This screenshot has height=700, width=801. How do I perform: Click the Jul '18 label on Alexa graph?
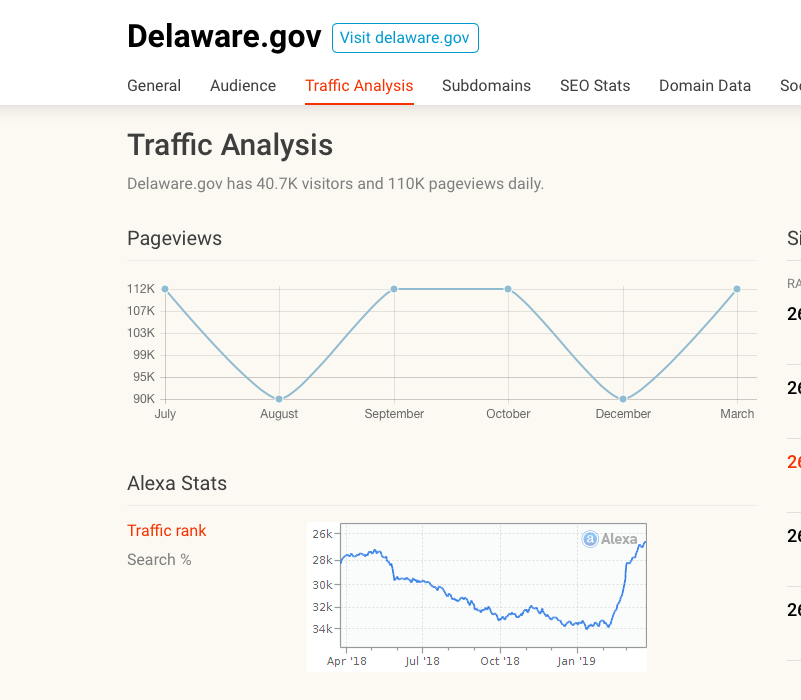point(422,661)
